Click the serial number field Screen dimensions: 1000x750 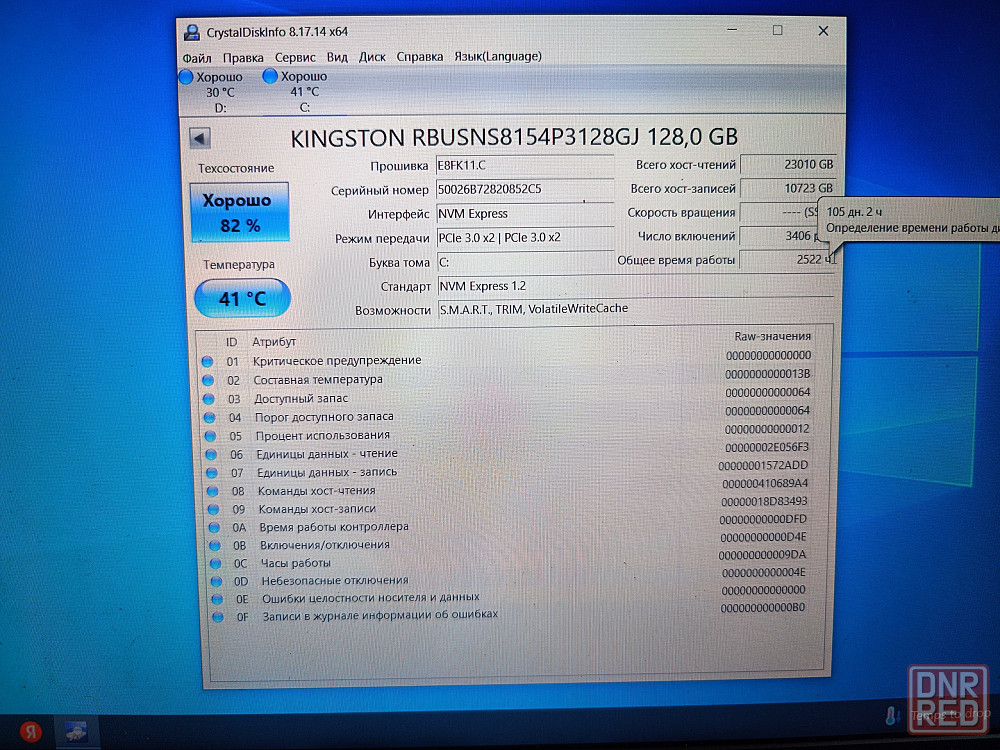(x=525, y=189)
